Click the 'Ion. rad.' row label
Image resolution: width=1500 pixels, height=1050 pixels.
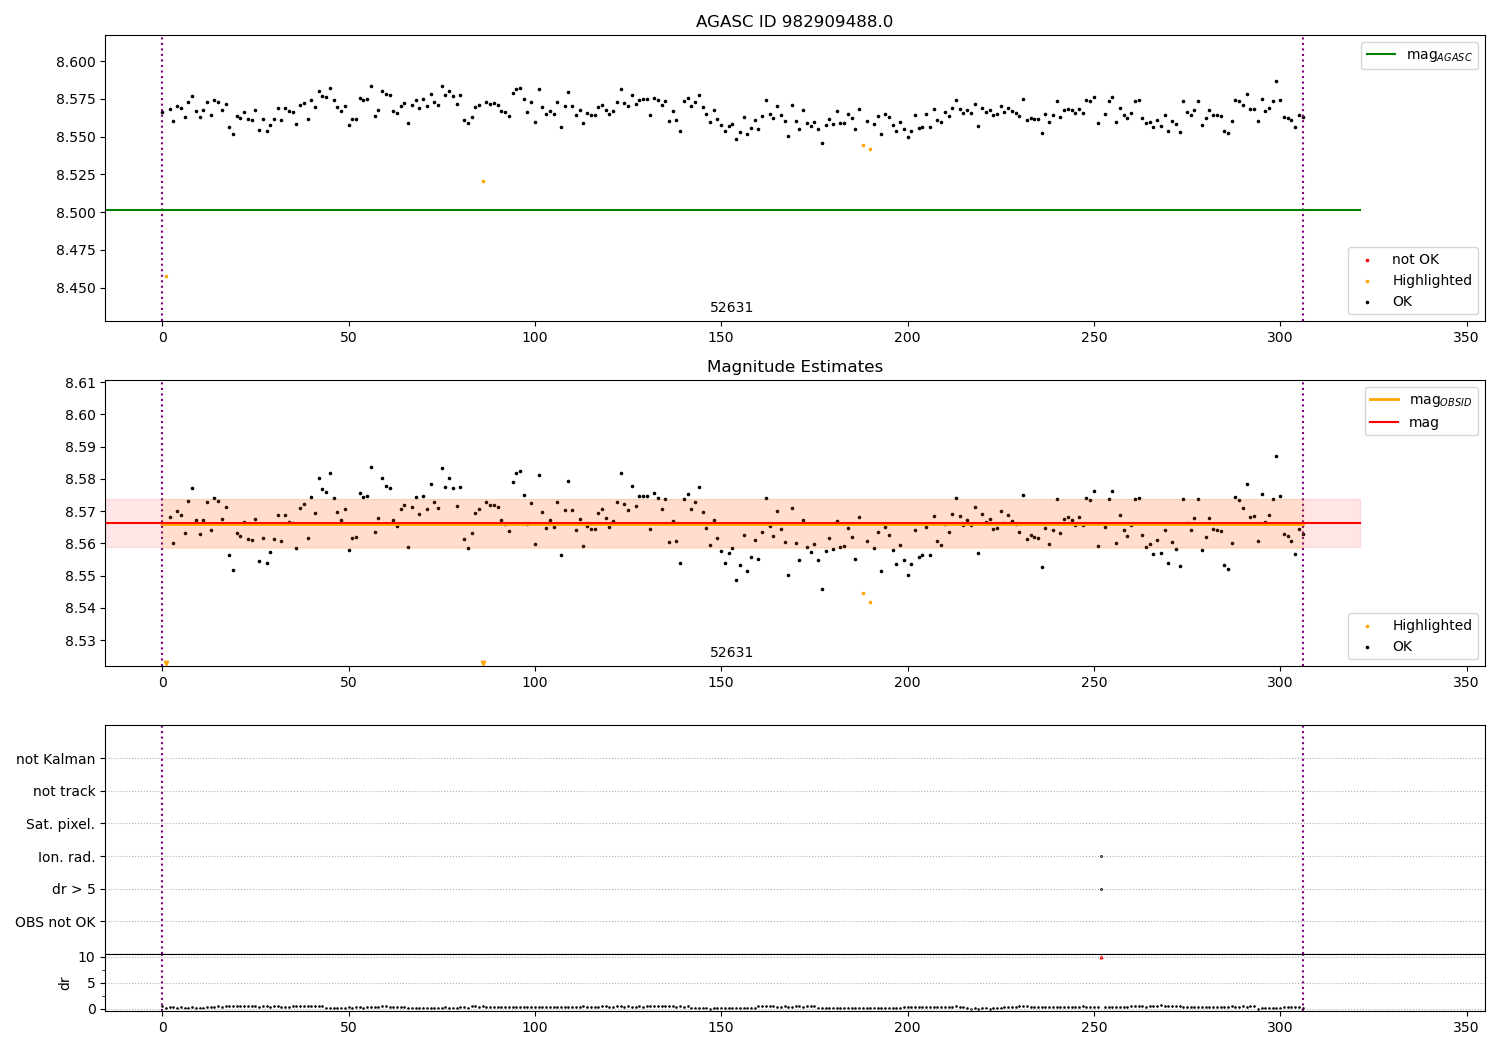click(67, 858)
